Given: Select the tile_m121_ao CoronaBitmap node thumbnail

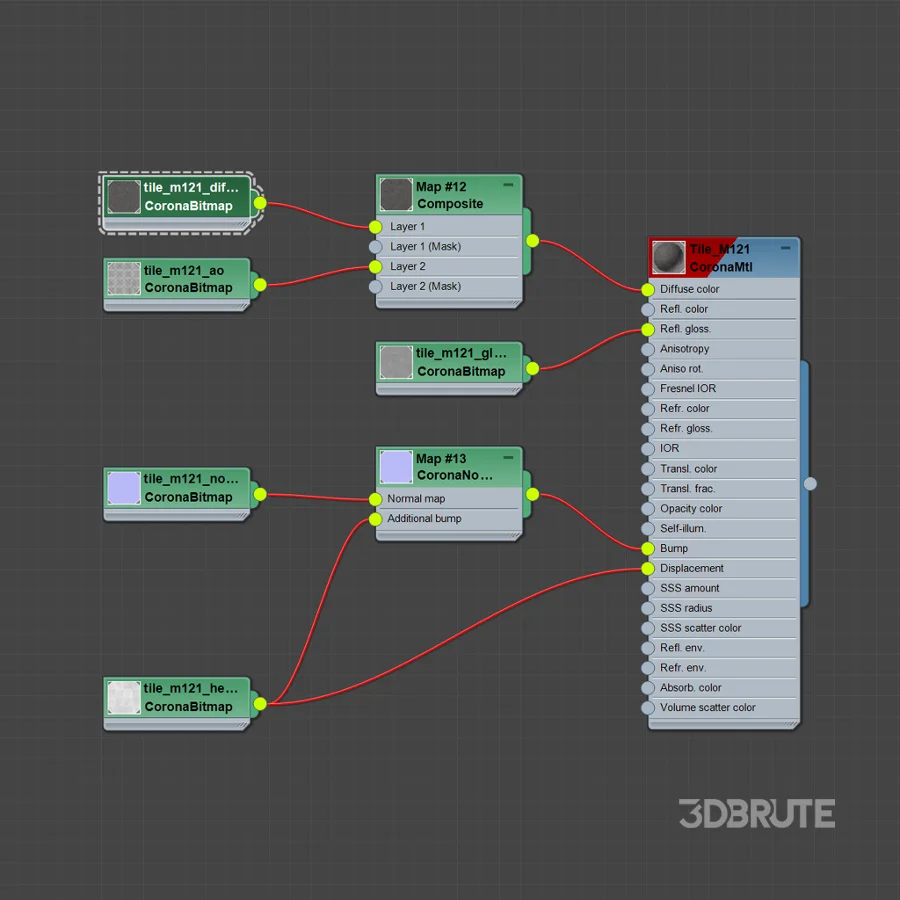Looking at the screenshot, I should coord(124,279).
